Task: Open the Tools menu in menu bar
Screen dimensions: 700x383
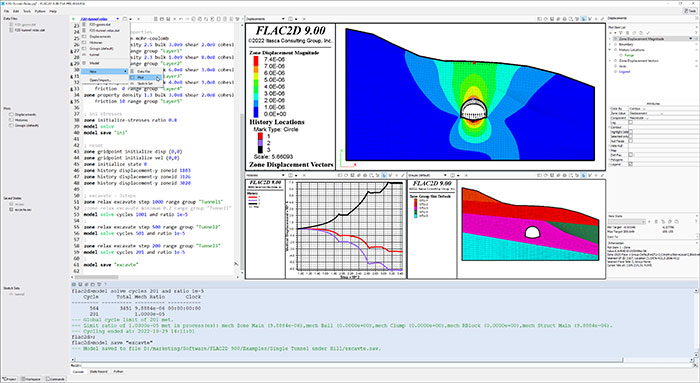Action: coord(27,11)
